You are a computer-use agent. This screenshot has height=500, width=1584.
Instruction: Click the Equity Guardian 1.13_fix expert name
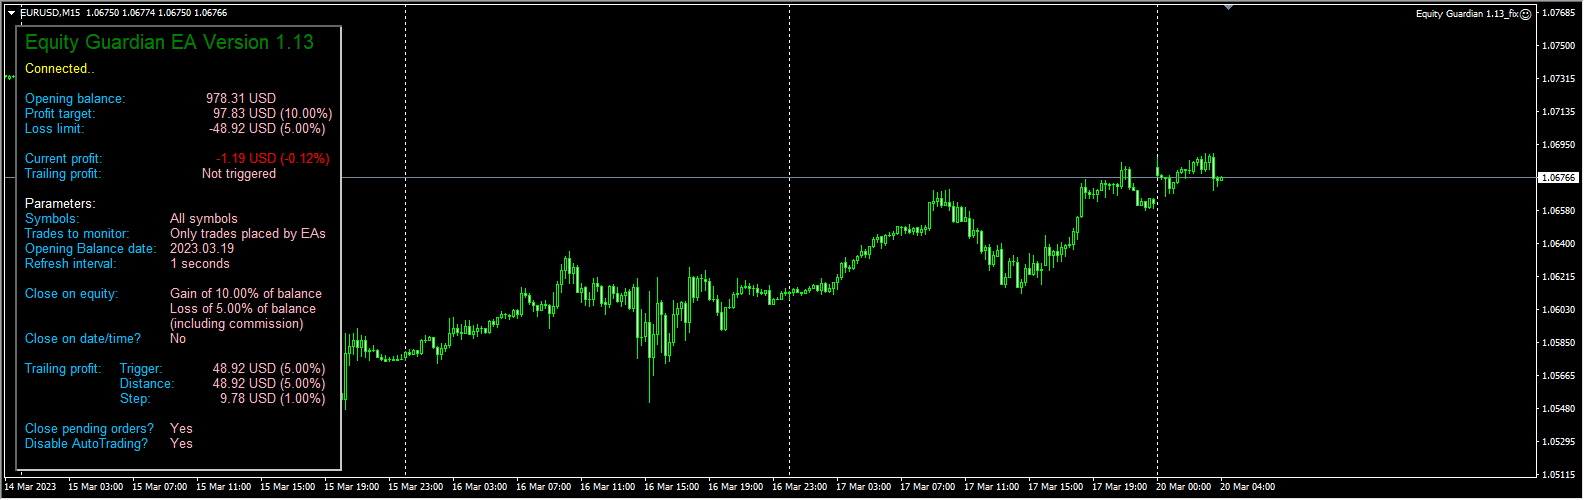pos(1467,14)
